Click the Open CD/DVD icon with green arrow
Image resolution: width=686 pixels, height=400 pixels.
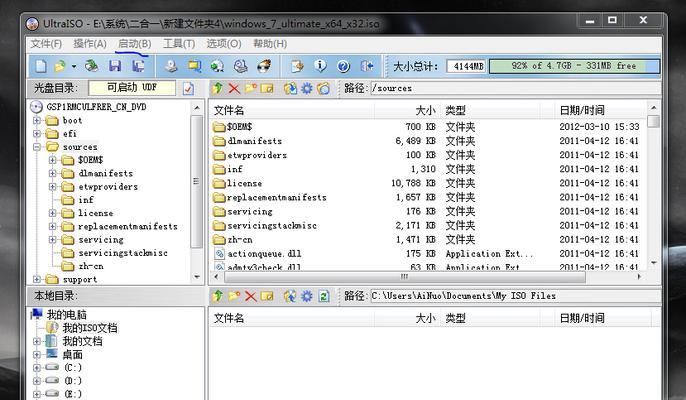coord(91,66)
